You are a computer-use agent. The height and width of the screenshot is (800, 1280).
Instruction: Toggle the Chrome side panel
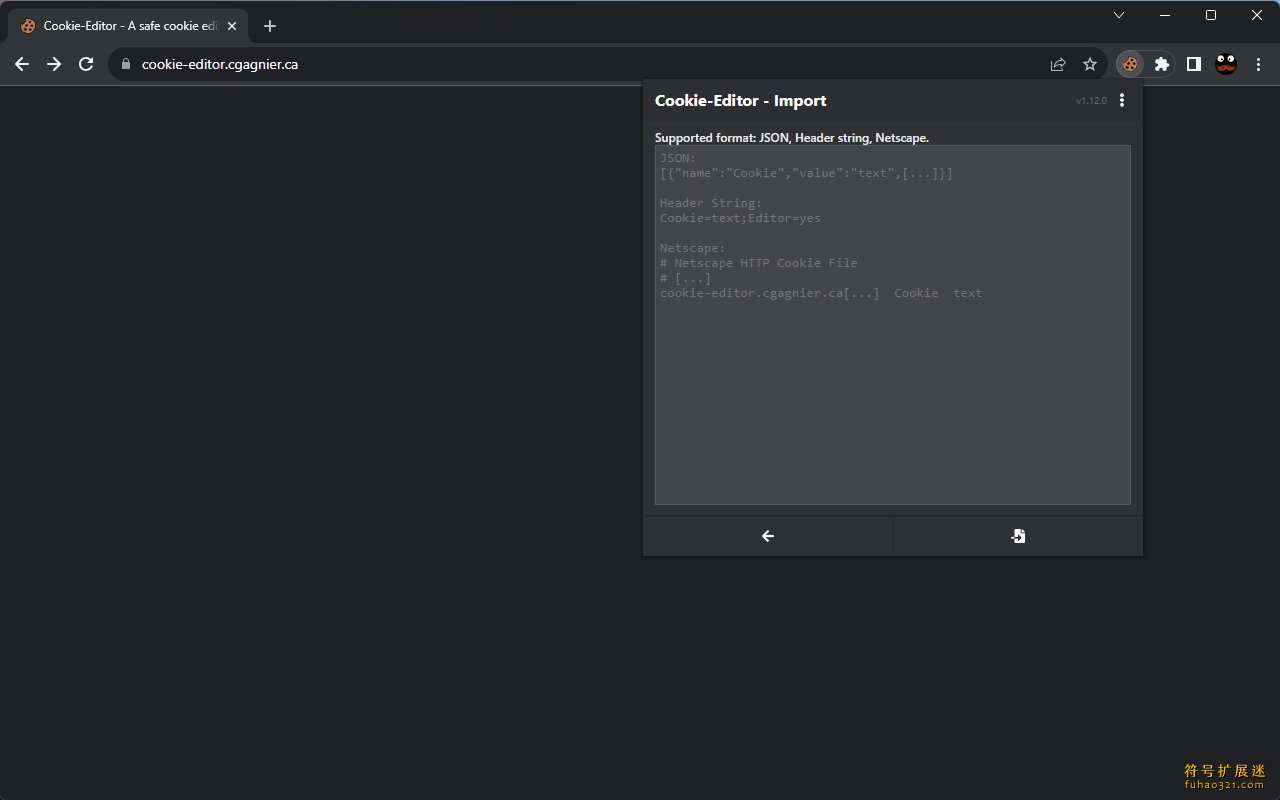click(1193, 64)
